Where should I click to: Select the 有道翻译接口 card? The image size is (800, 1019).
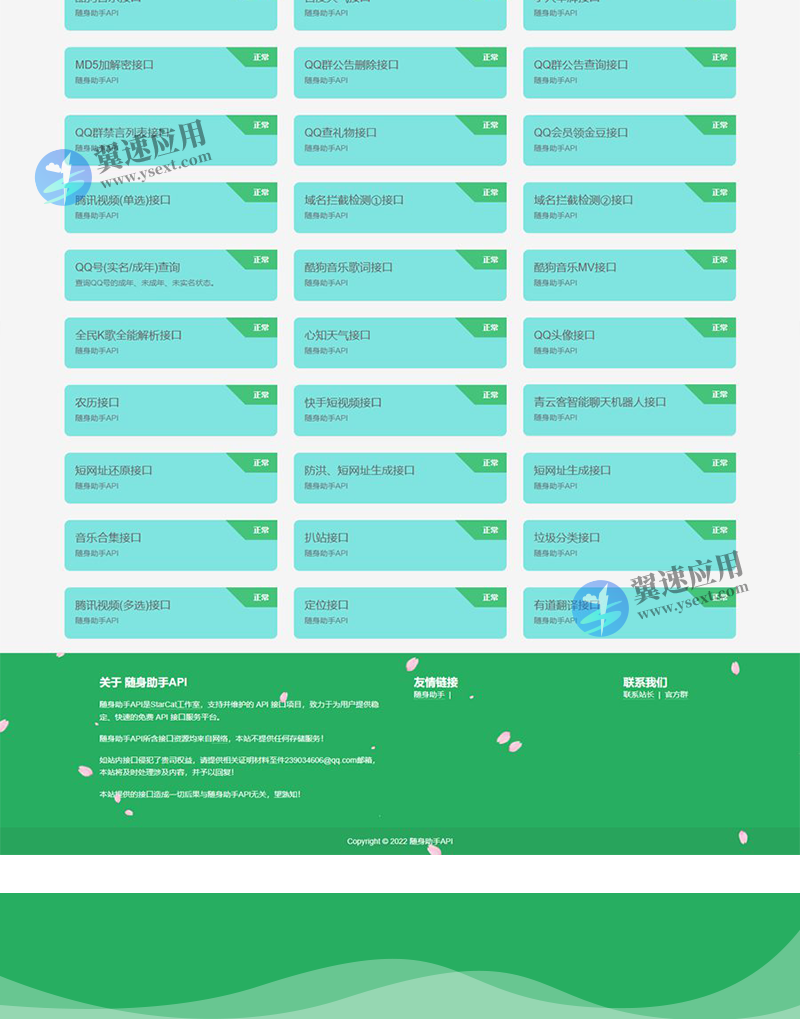click(x=628, y=611)
